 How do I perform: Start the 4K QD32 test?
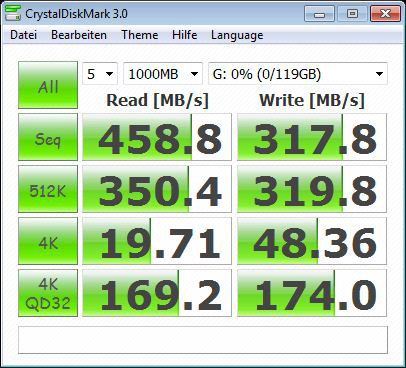[48, 293]
